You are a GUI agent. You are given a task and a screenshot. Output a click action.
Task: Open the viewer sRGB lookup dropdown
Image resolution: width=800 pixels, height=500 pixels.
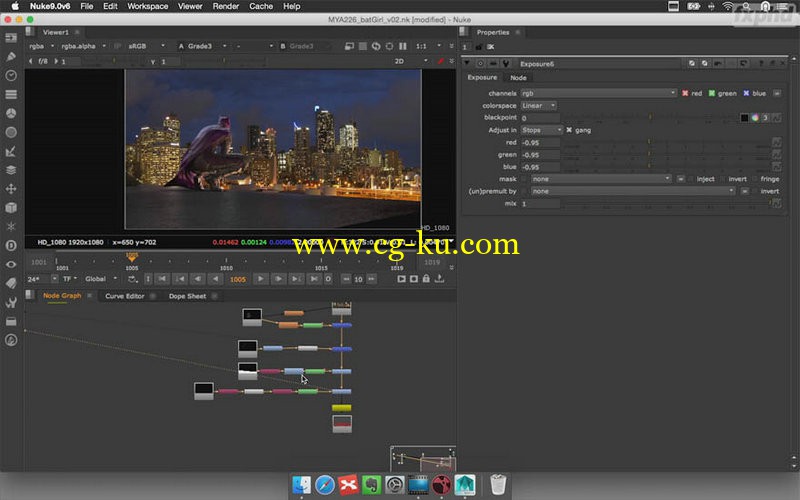click(146, 46)
